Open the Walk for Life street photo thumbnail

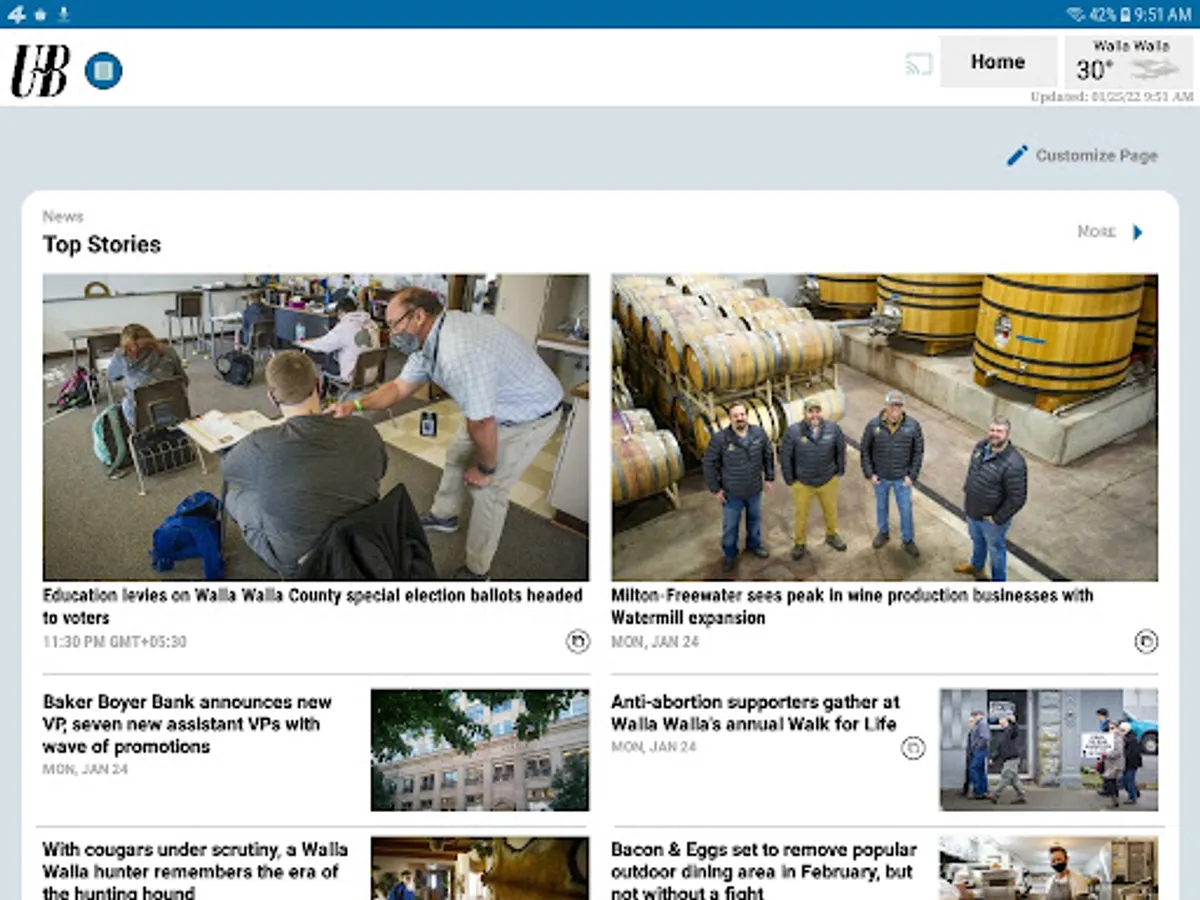1049,749
